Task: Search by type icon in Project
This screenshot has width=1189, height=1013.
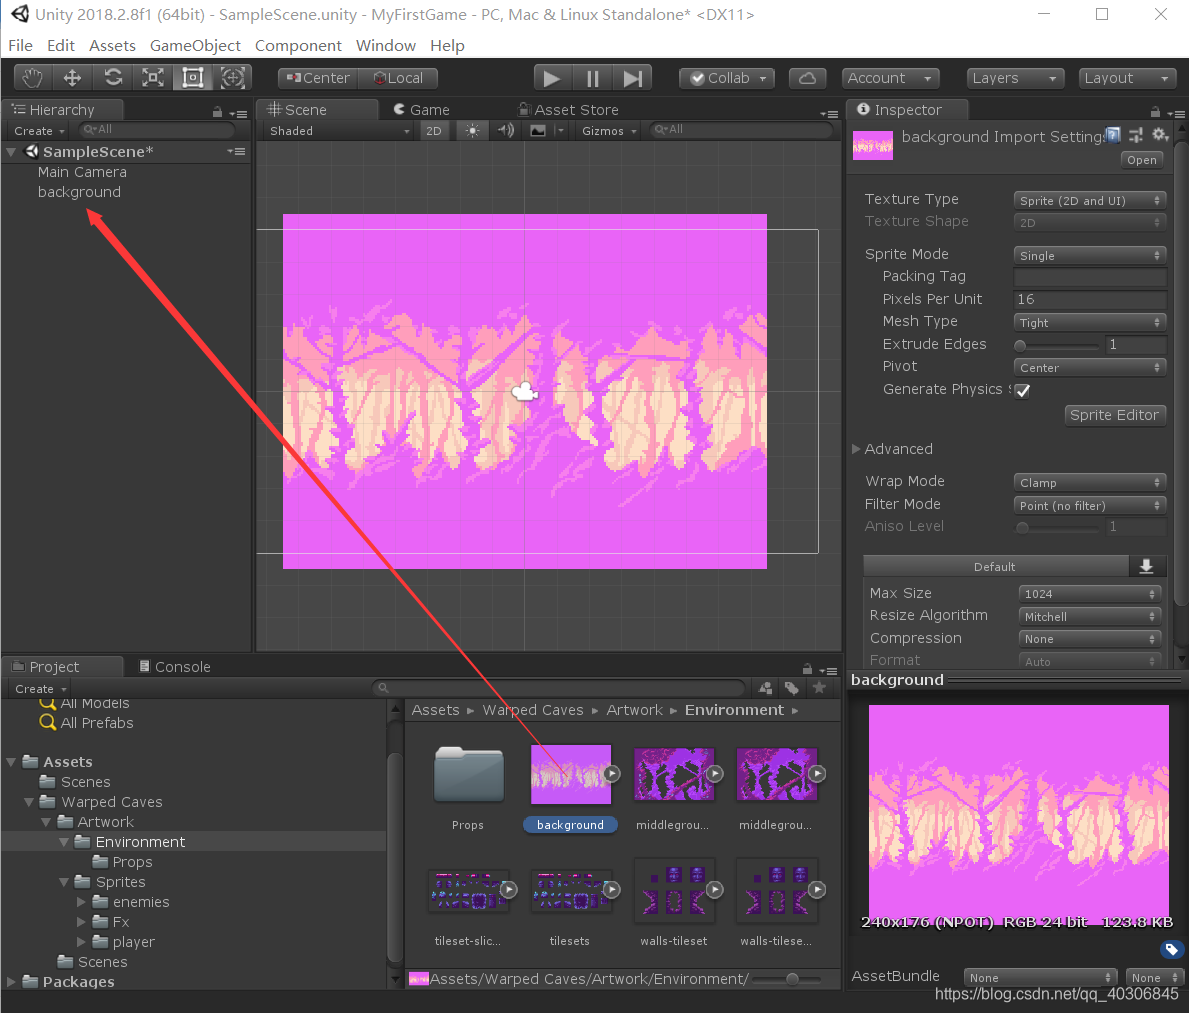Action: [766, 688]
